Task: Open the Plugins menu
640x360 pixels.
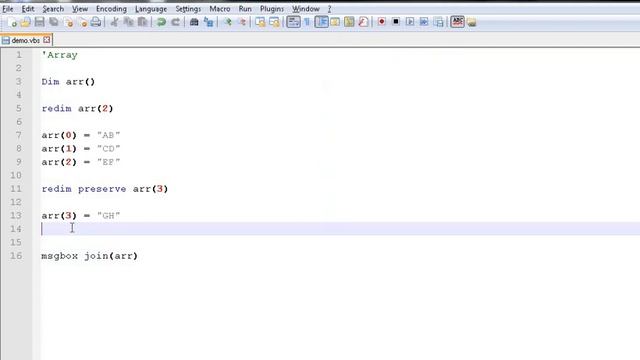Action: [x=272, y=9]
